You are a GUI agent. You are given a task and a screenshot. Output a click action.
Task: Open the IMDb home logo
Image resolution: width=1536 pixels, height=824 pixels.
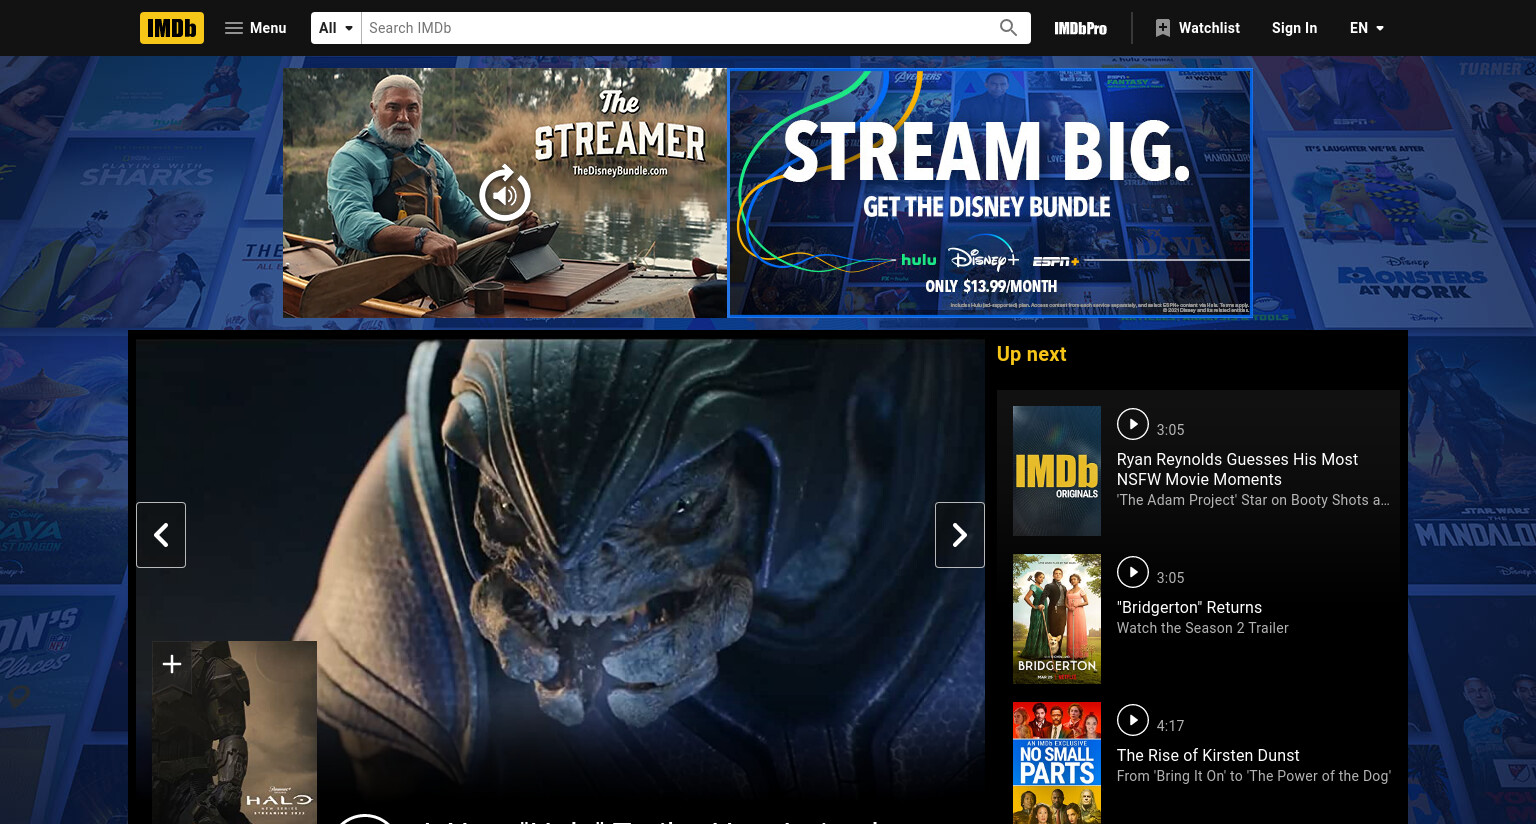(x=172, y=28)
